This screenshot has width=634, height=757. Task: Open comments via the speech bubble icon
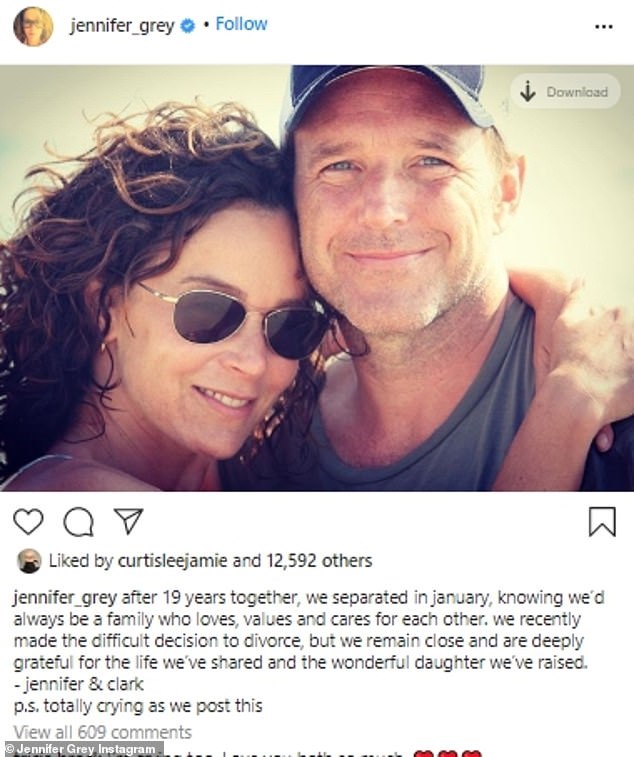pos(78,521)
